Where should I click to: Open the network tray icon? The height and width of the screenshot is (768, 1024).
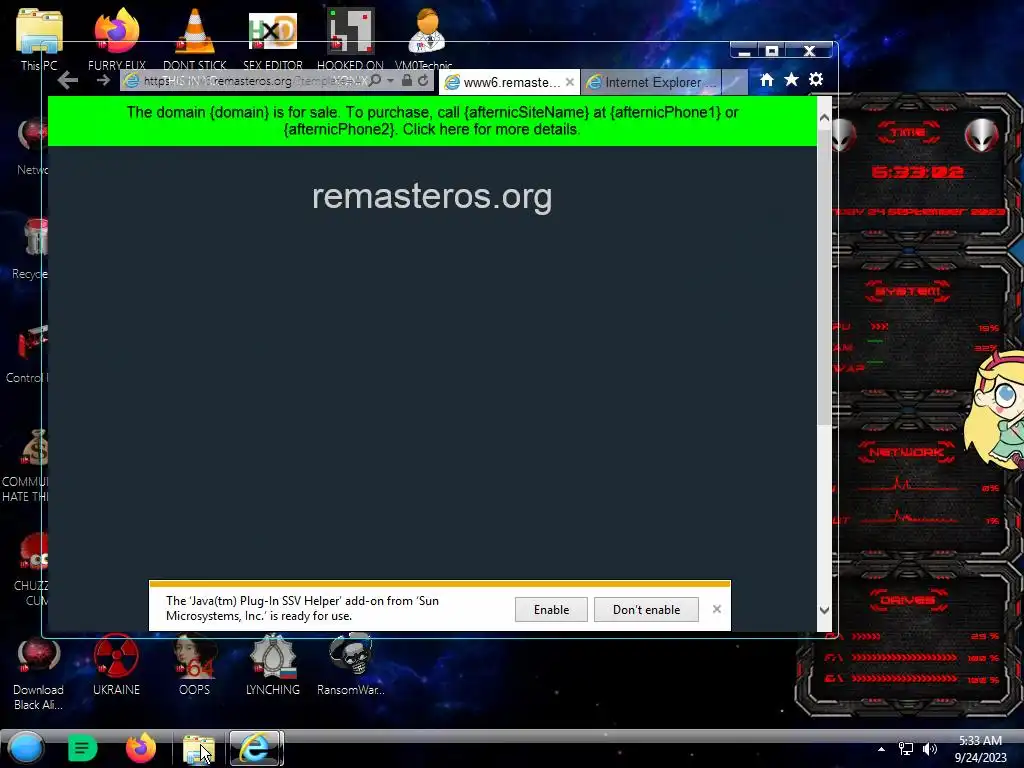pyautogui.click(x=906, y=749)
